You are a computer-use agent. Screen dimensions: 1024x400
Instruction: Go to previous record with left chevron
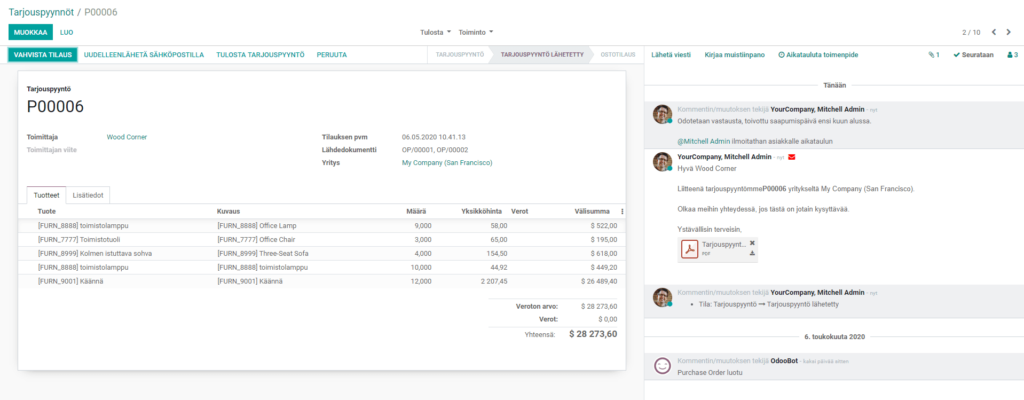[x=994, y=32]
